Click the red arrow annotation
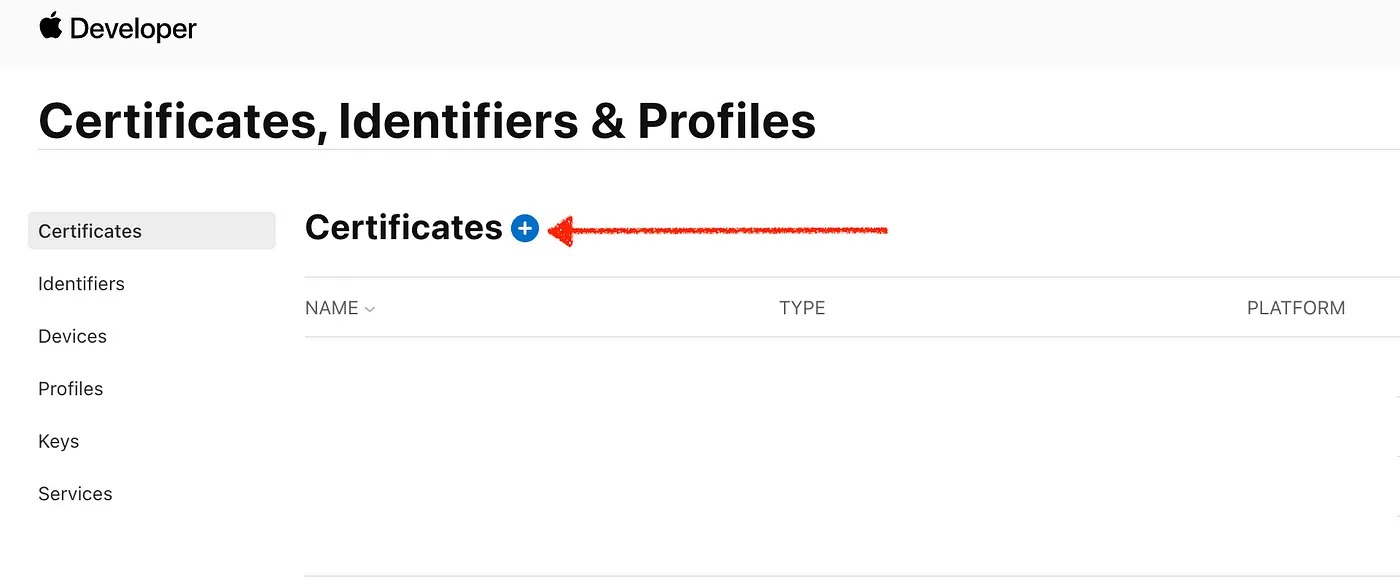This screenshot has height=579, width=1400. tap(718, 231)
